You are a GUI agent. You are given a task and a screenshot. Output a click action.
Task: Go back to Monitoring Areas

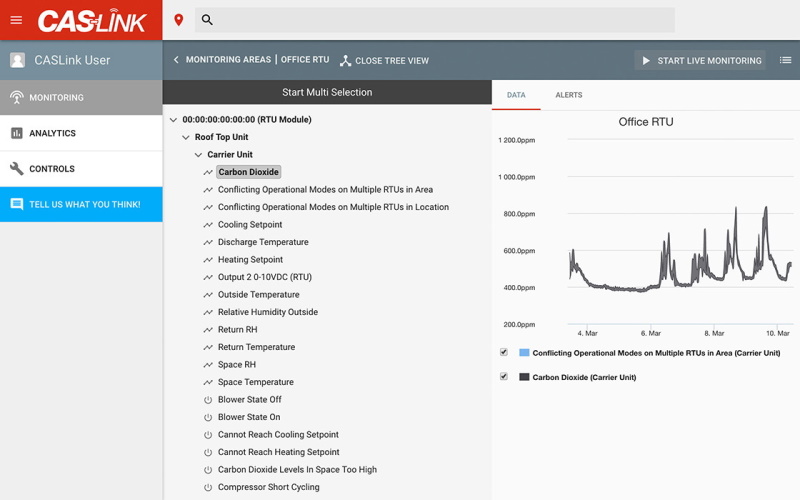(x=228, y=60)
